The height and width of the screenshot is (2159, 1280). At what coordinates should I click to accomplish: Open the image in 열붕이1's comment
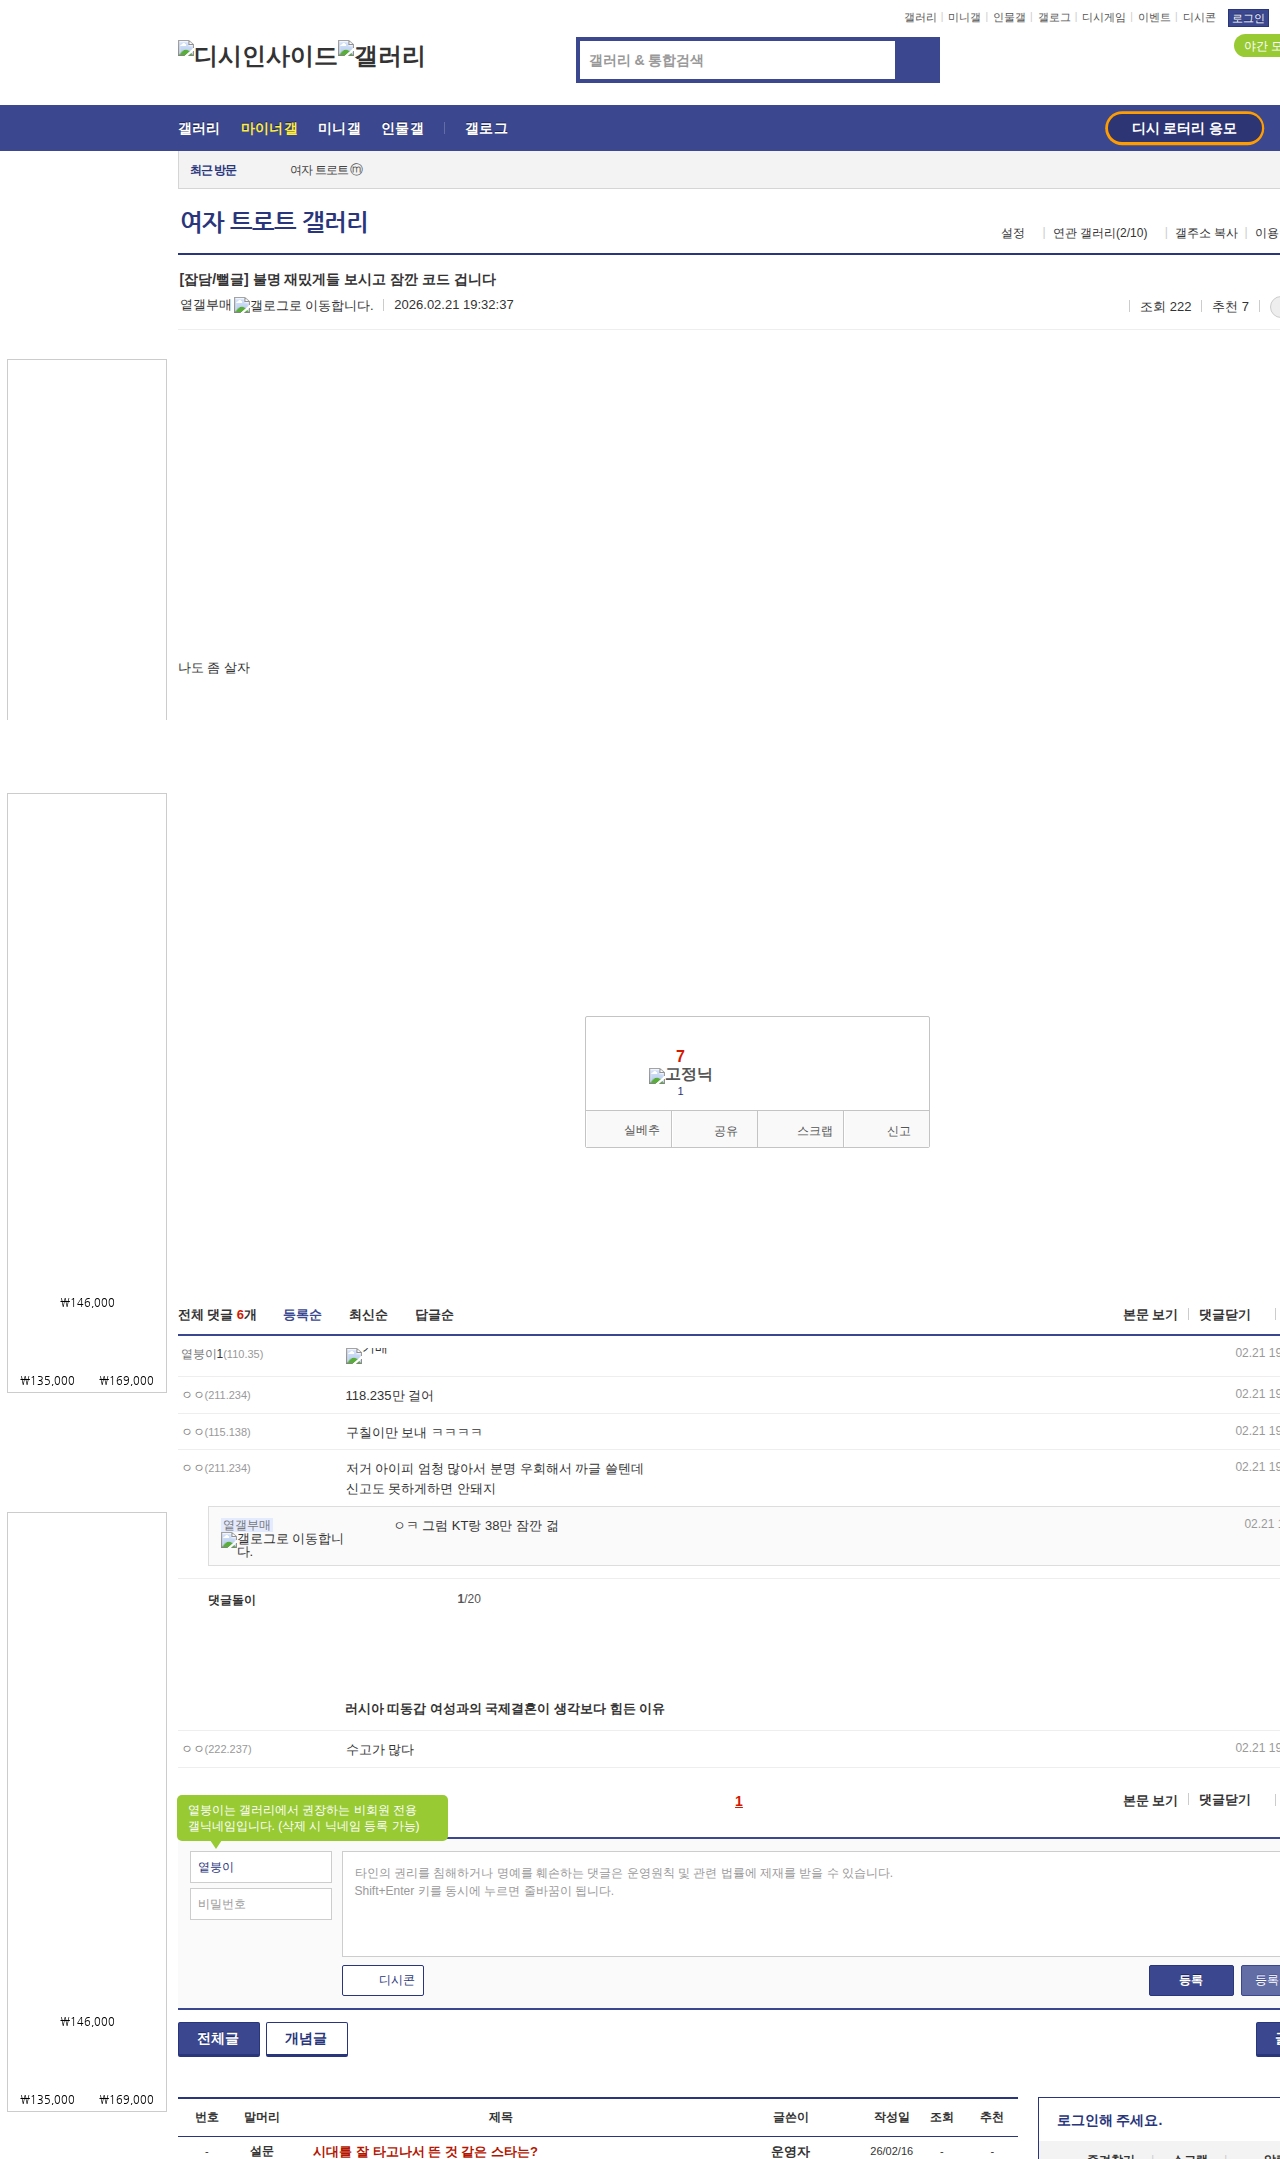[x=366, y=1355]
